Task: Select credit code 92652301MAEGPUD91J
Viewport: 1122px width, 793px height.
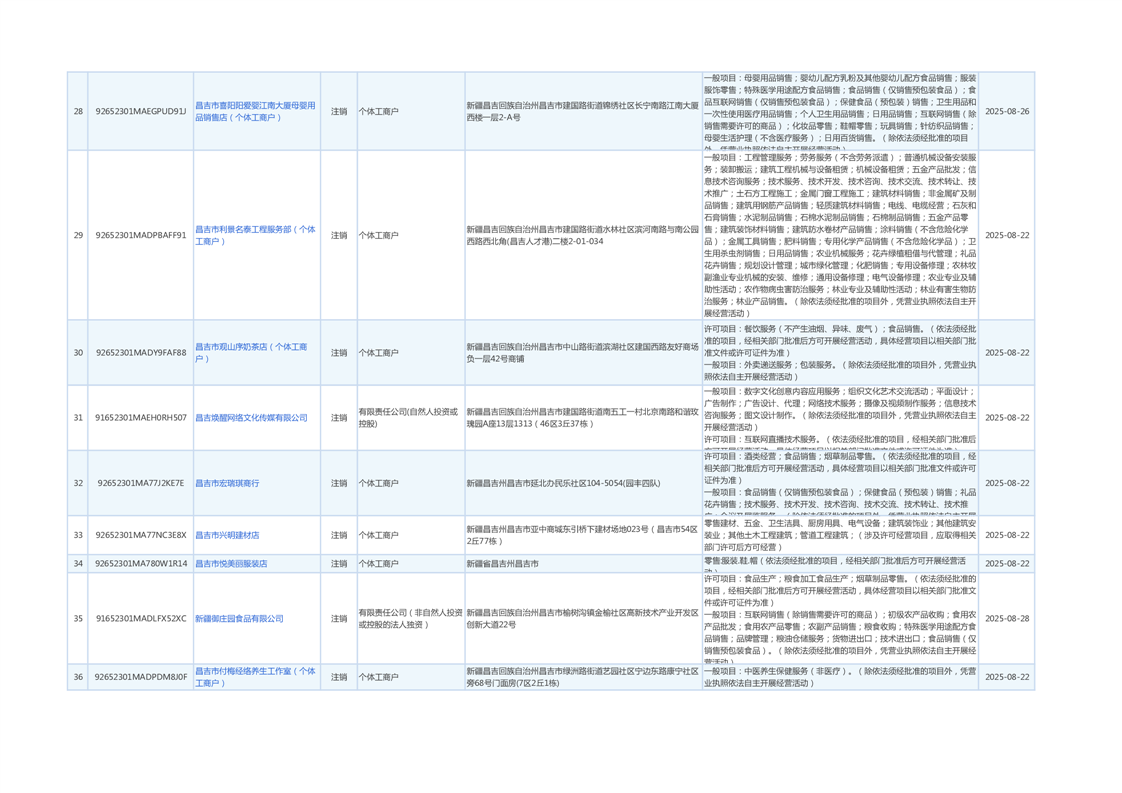Action: (141, 111)
